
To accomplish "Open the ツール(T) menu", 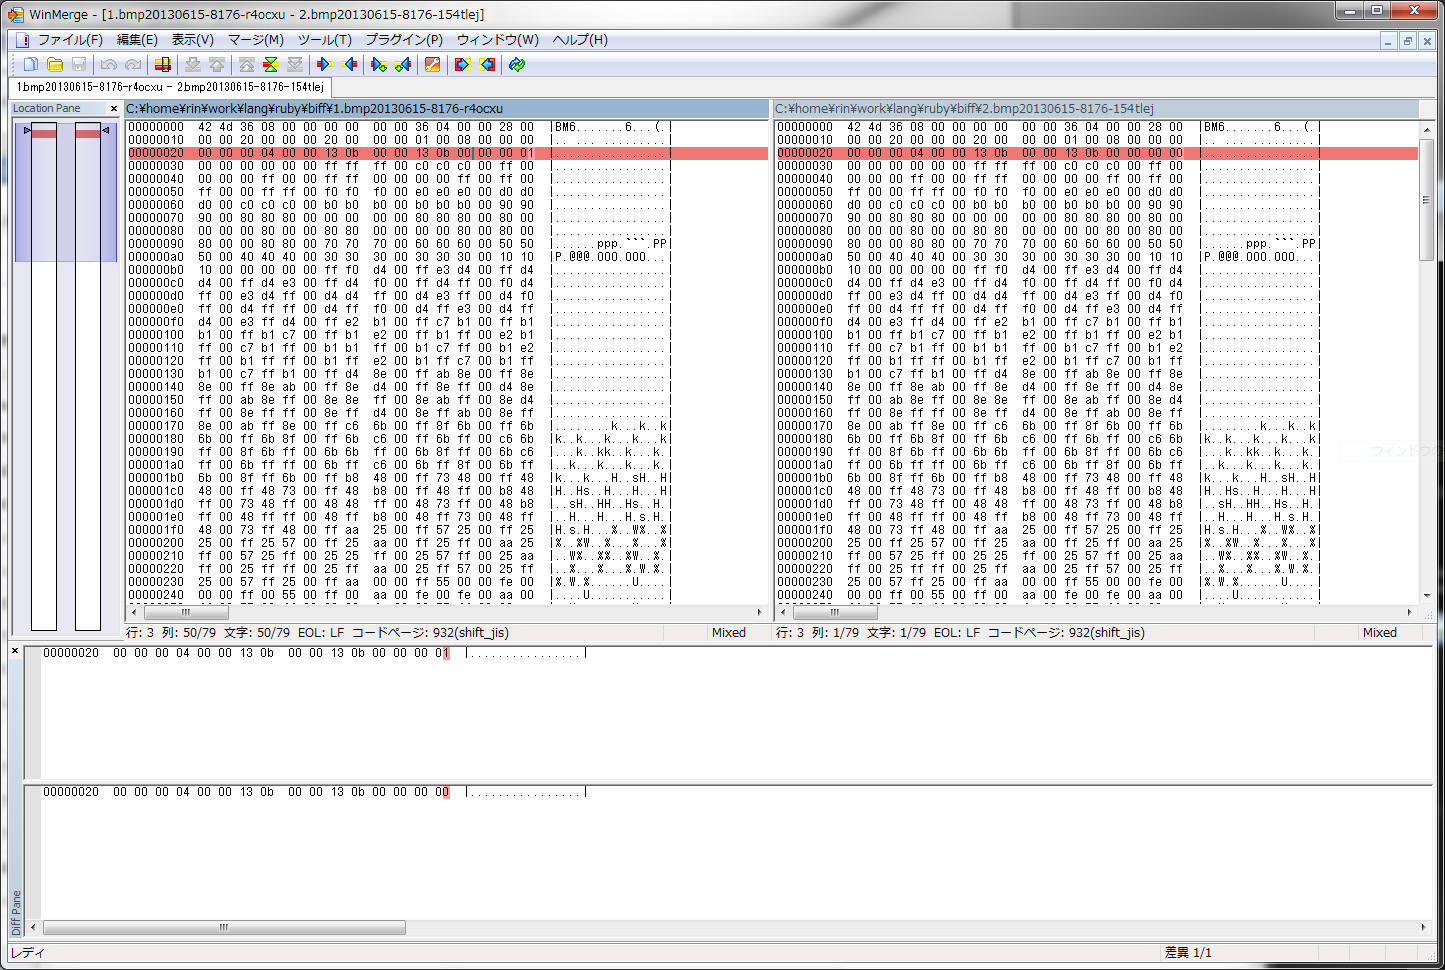I will (325, 40).
